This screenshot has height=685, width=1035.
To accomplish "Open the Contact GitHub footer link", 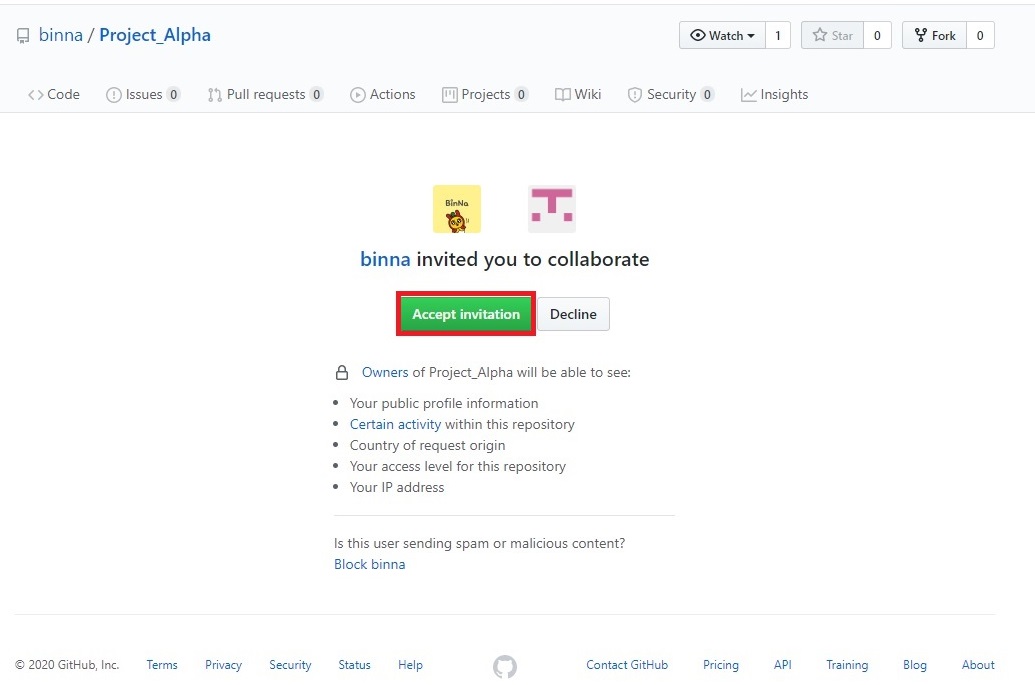I will pyautogui.click(x=627, y=665).
